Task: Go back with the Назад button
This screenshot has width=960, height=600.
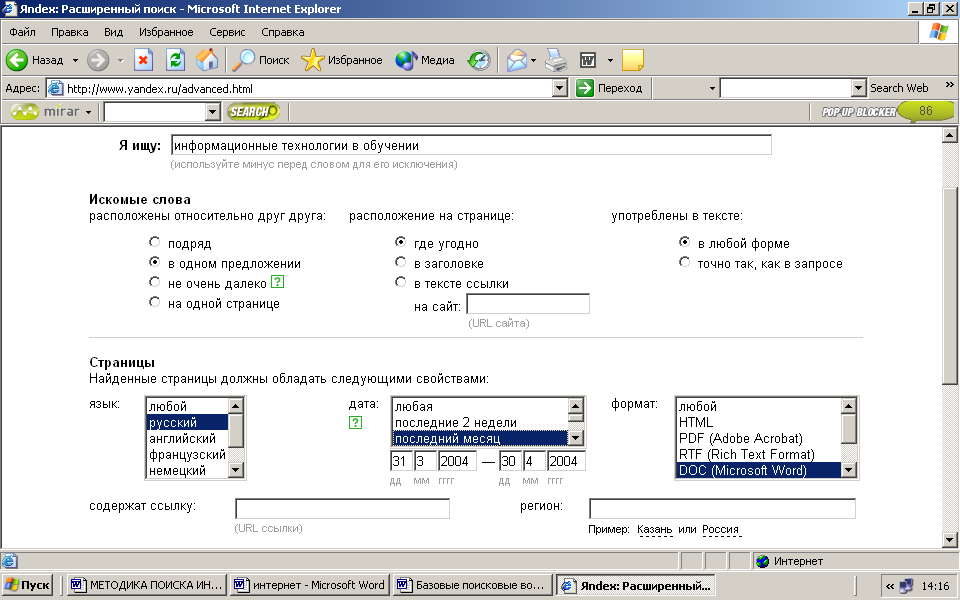Action: (34, 60)
